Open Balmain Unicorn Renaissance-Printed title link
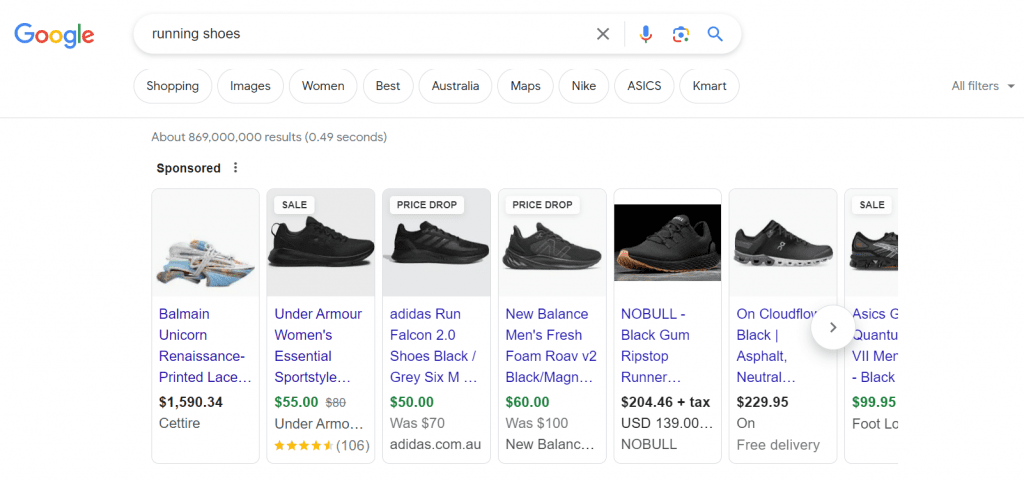1024x481 pixels. (x=205, y=345)
